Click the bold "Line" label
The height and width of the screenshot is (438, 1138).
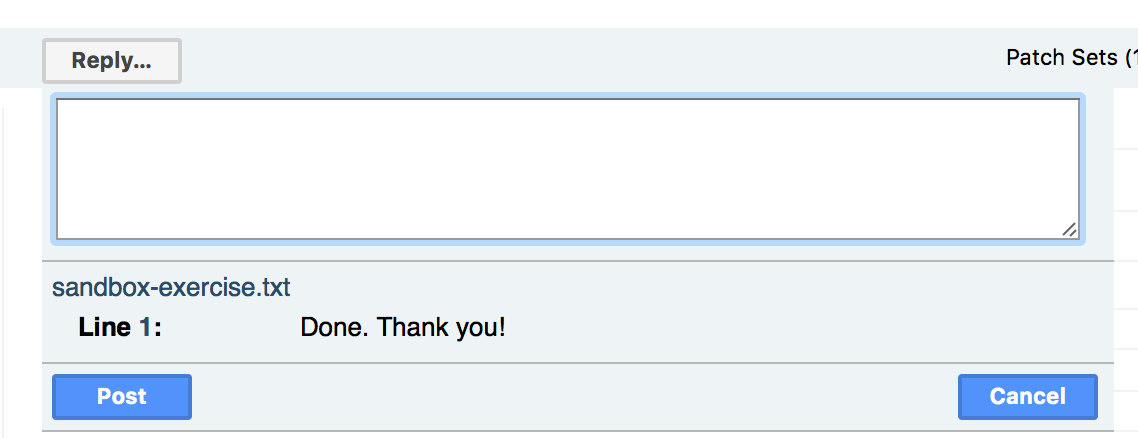tap(104, 327)
